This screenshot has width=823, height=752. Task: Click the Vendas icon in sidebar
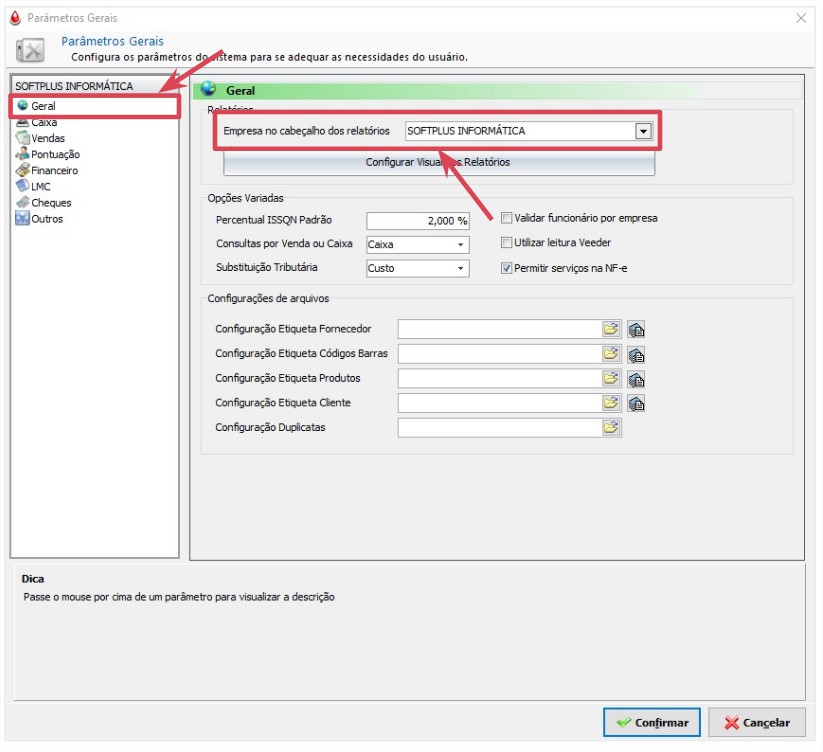(x=23, y=138)
